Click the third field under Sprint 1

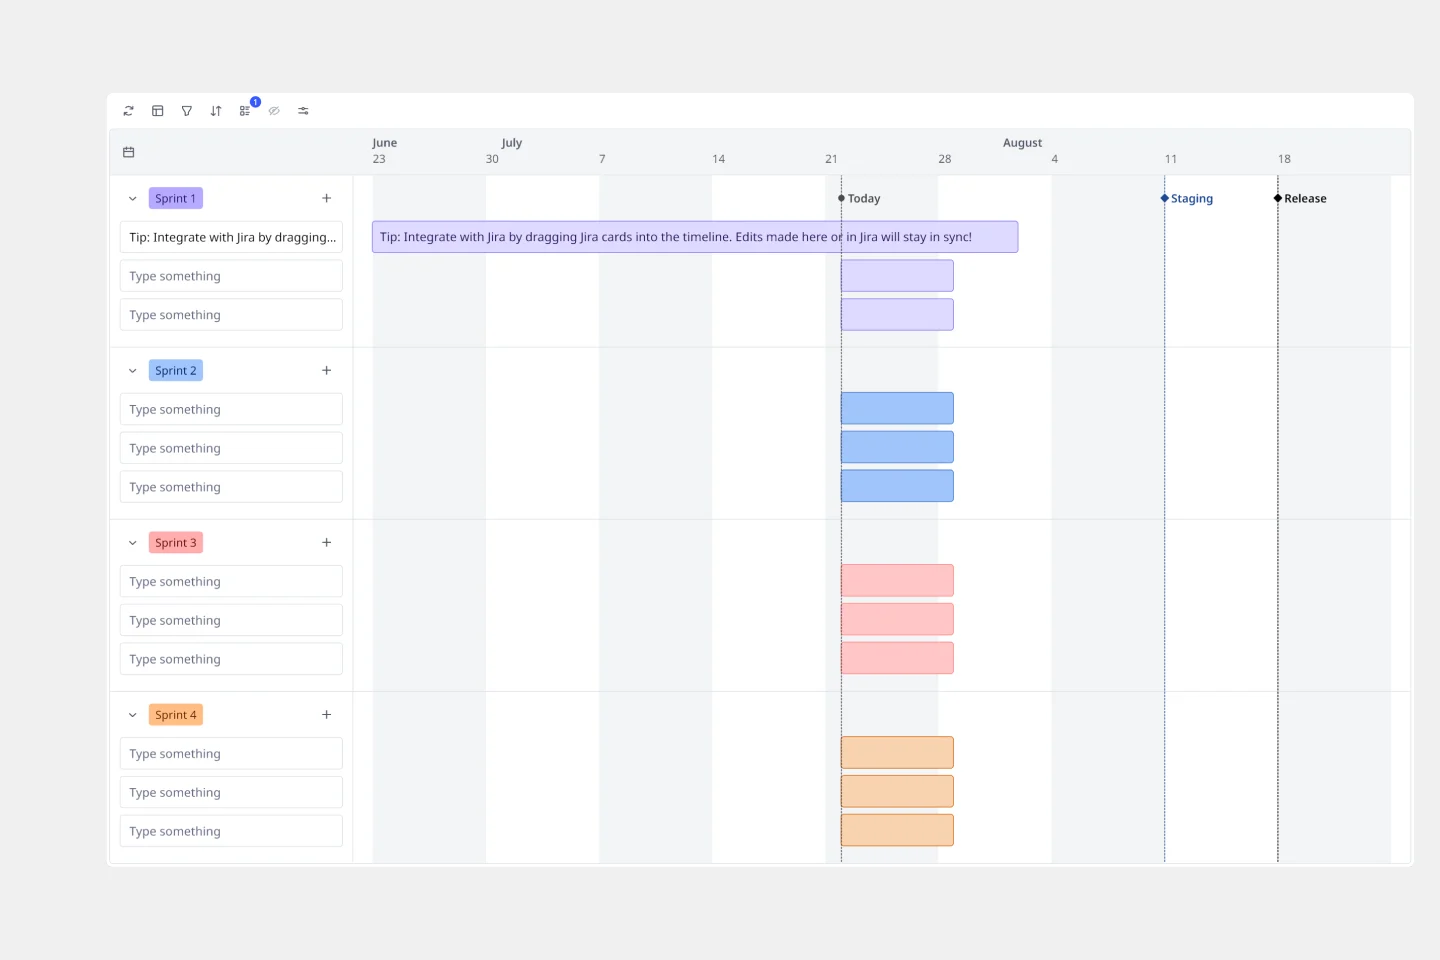click(231, 315)
